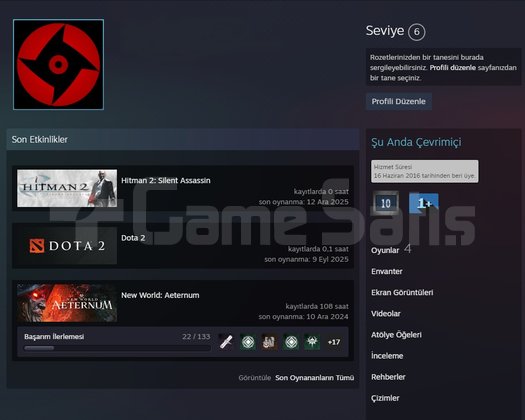Click the 'Seviye' label

click(385, 30)
